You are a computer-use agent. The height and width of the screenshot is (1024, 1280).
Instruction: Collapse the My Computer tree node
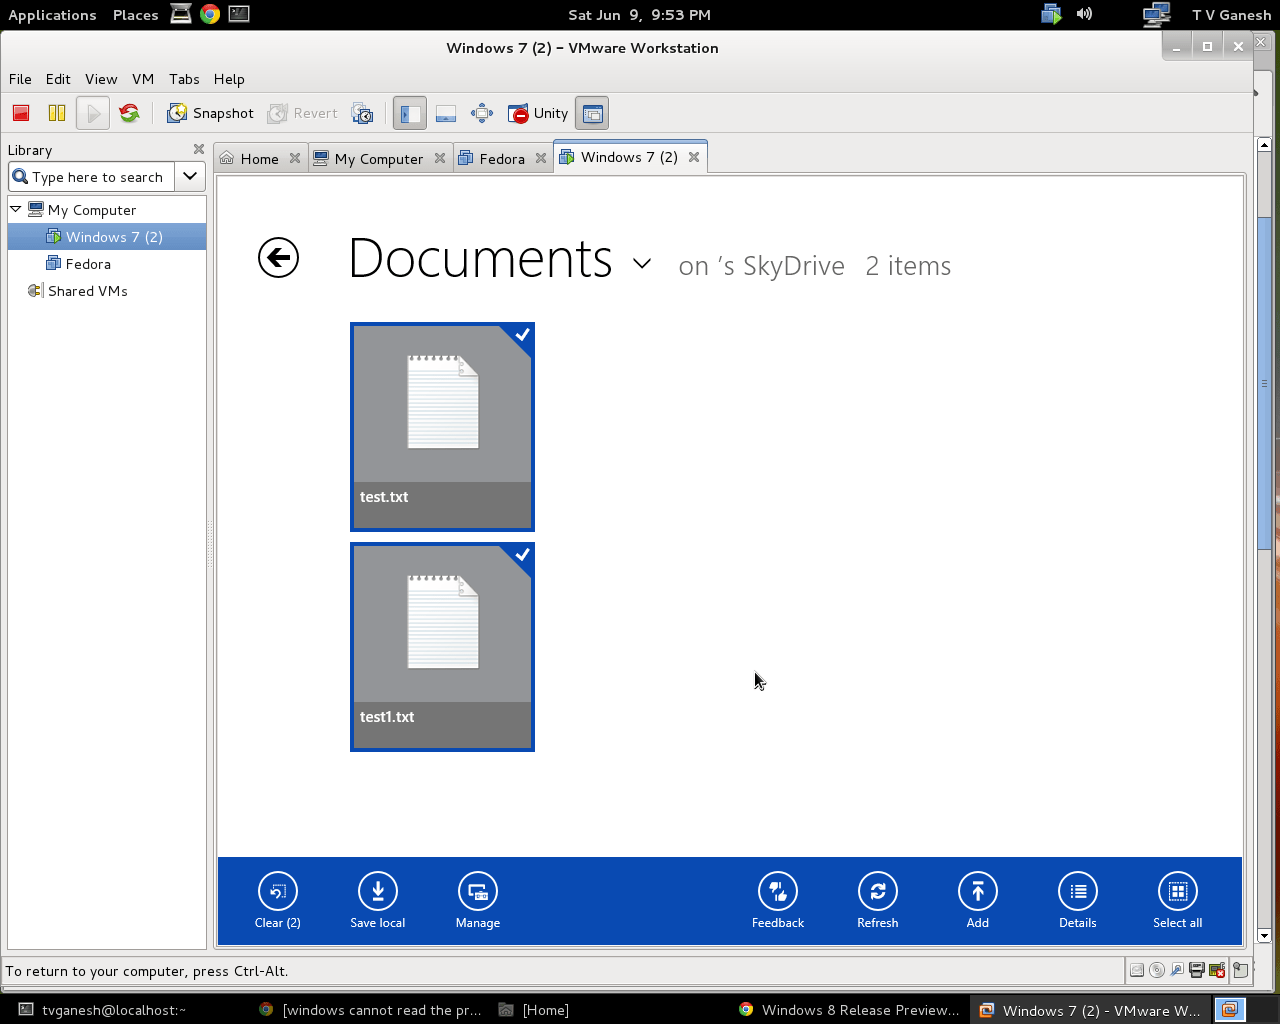pos(16,209)
